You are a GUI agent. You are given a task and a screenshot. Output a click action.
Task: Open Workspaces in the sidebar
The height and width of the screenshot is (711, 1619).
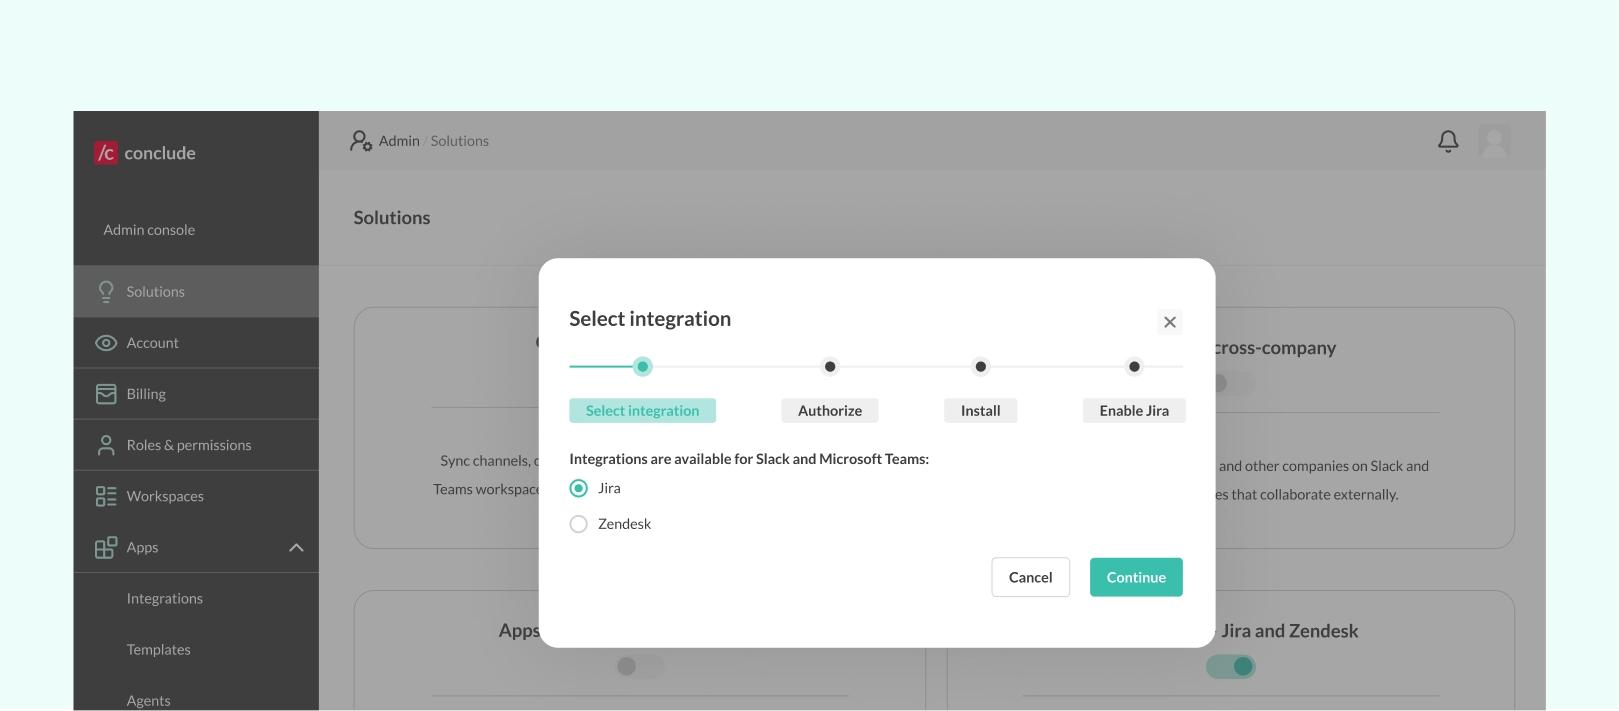click(x=196, y=496)
